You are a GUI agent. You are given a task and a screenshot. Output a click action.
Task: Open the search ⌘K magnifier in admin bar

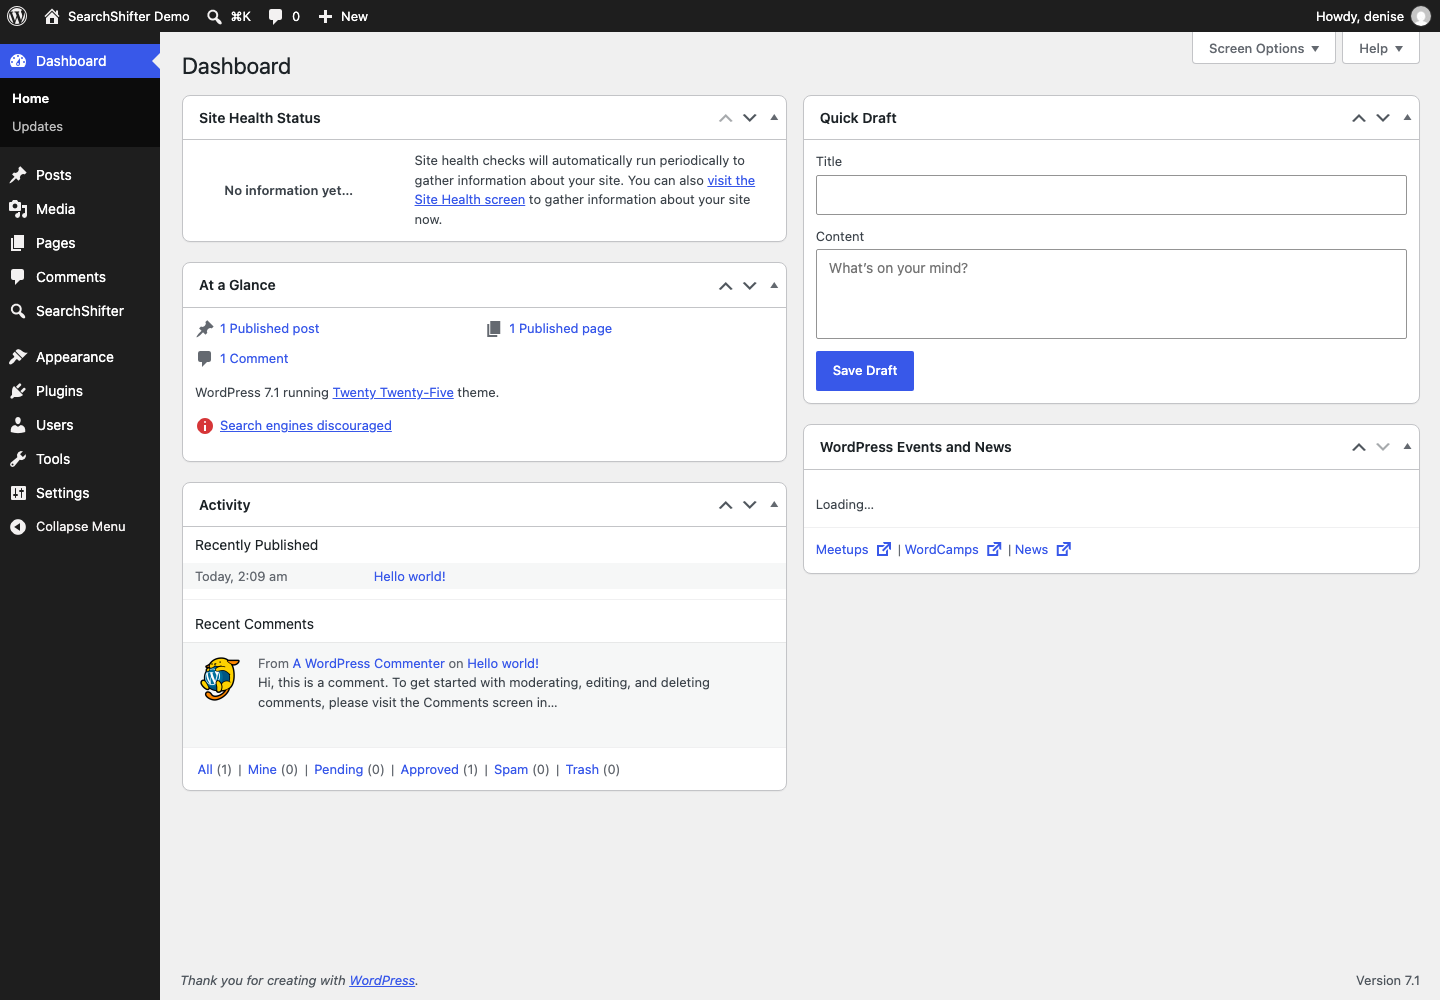pyautogui.click(x=214, y=16)
